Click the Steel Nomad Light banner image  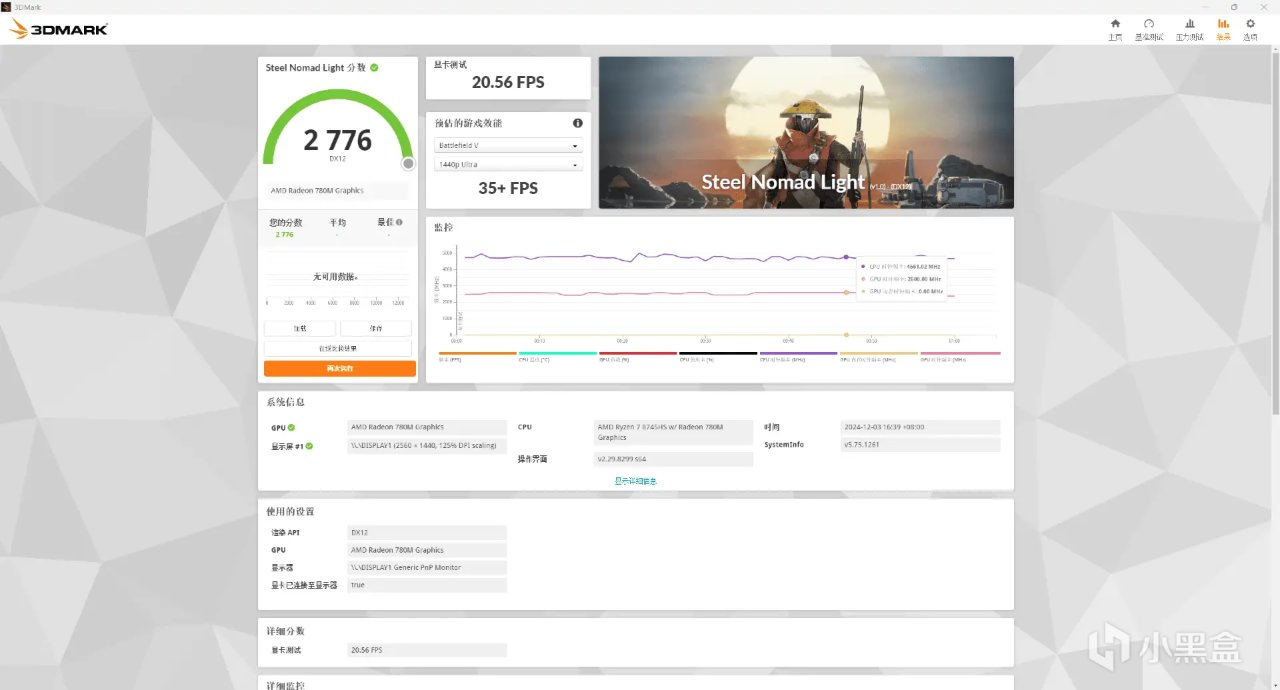[806, 132]
